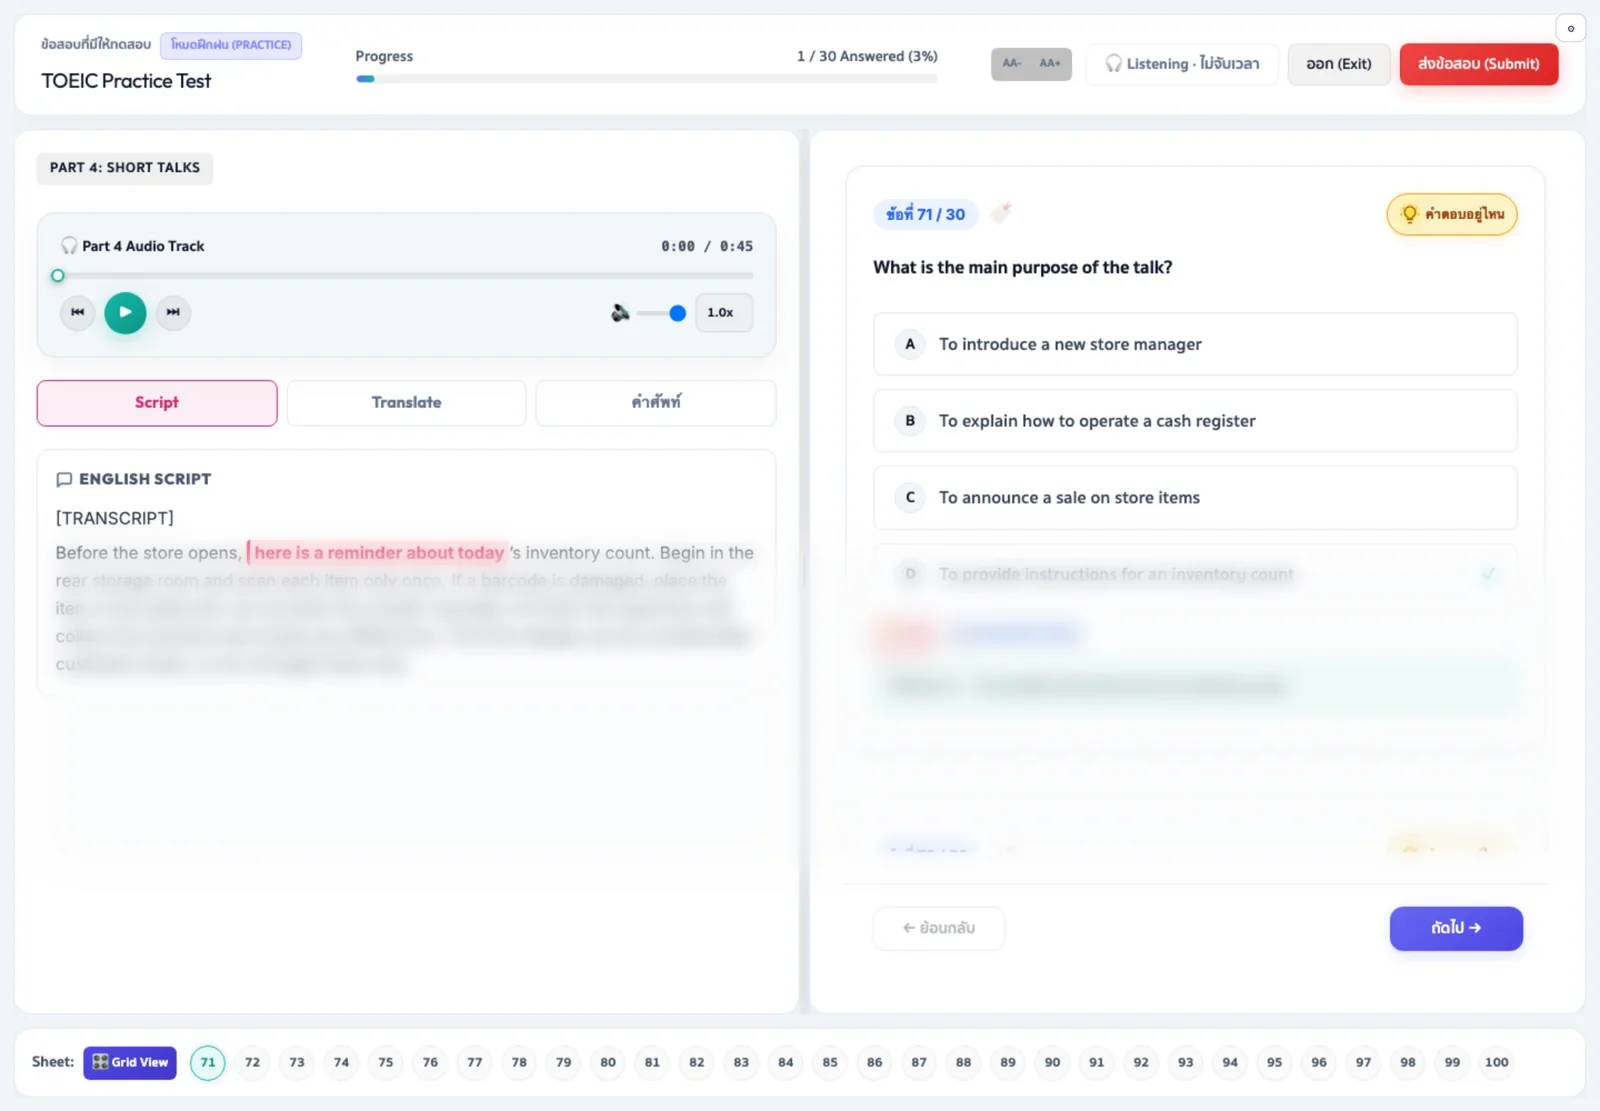Open the Script tab

point(157,402)
